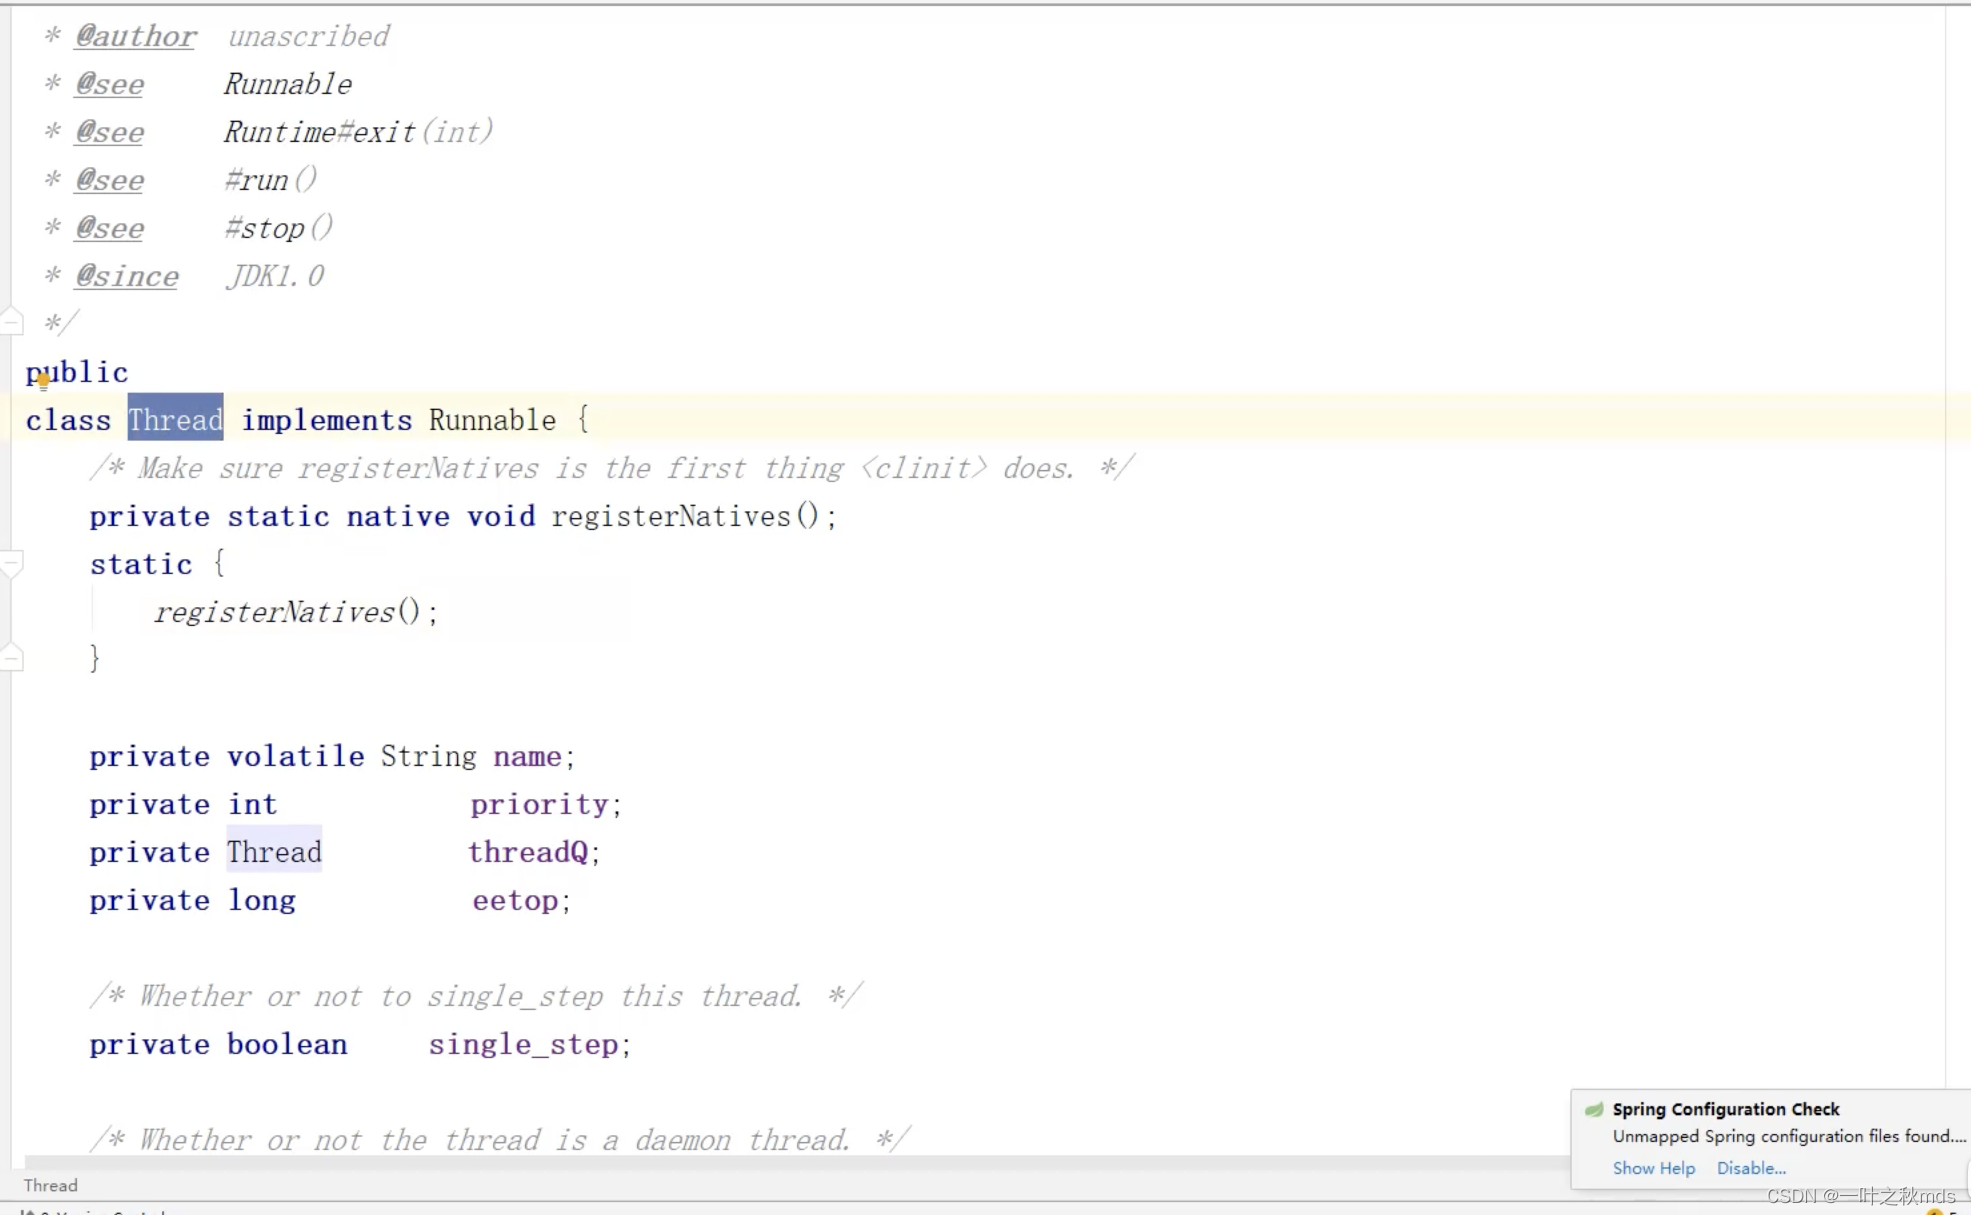Click the yellow intention lightbulb icon

(x=43, y=379)
